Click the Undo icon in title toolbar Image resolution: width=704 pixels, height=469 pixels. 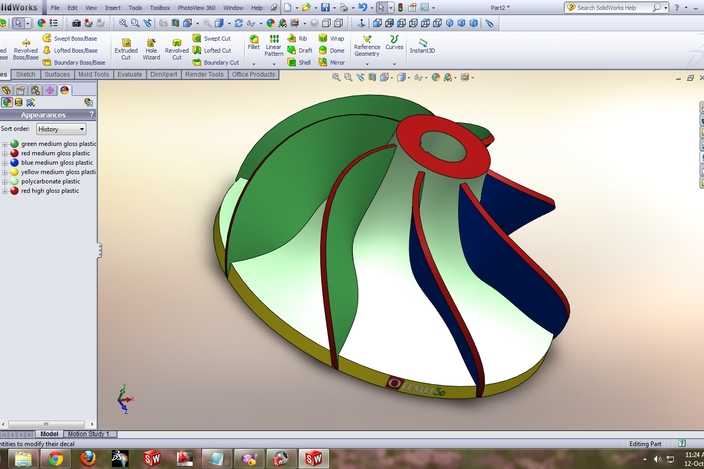pyautogui.click(x=363, y=8)
